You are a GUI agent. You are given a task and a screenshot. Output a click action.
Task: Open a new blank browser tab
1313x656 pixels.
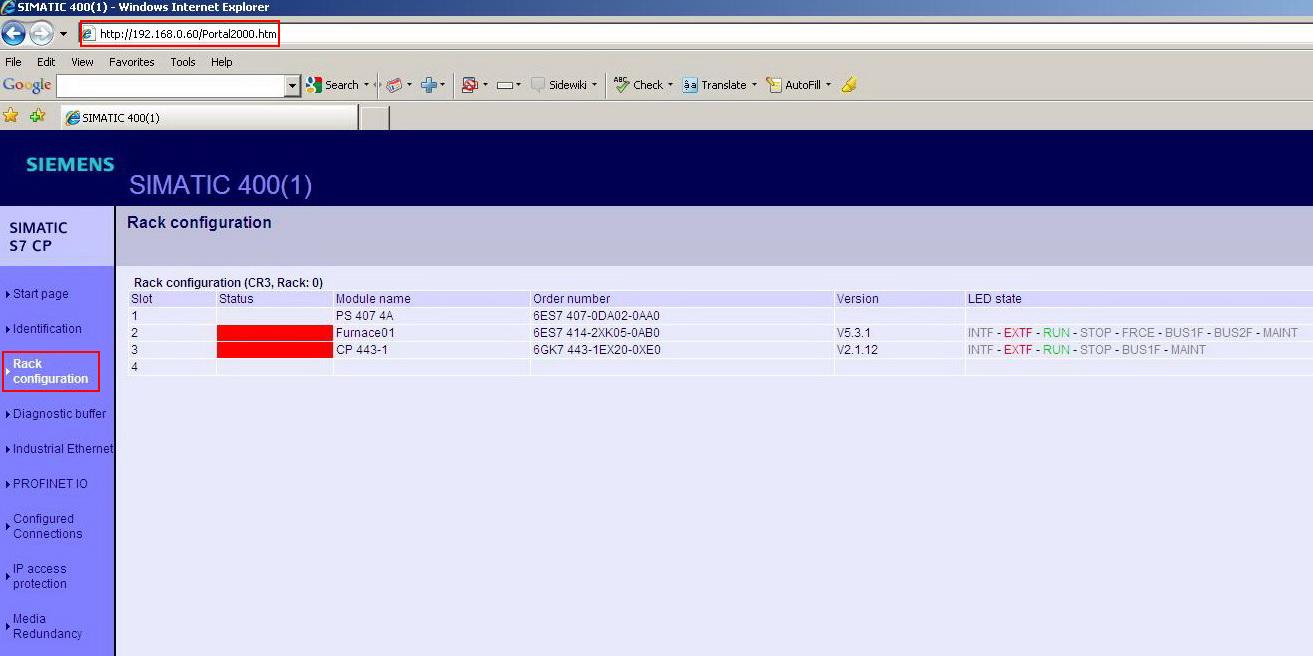point(374,118)
